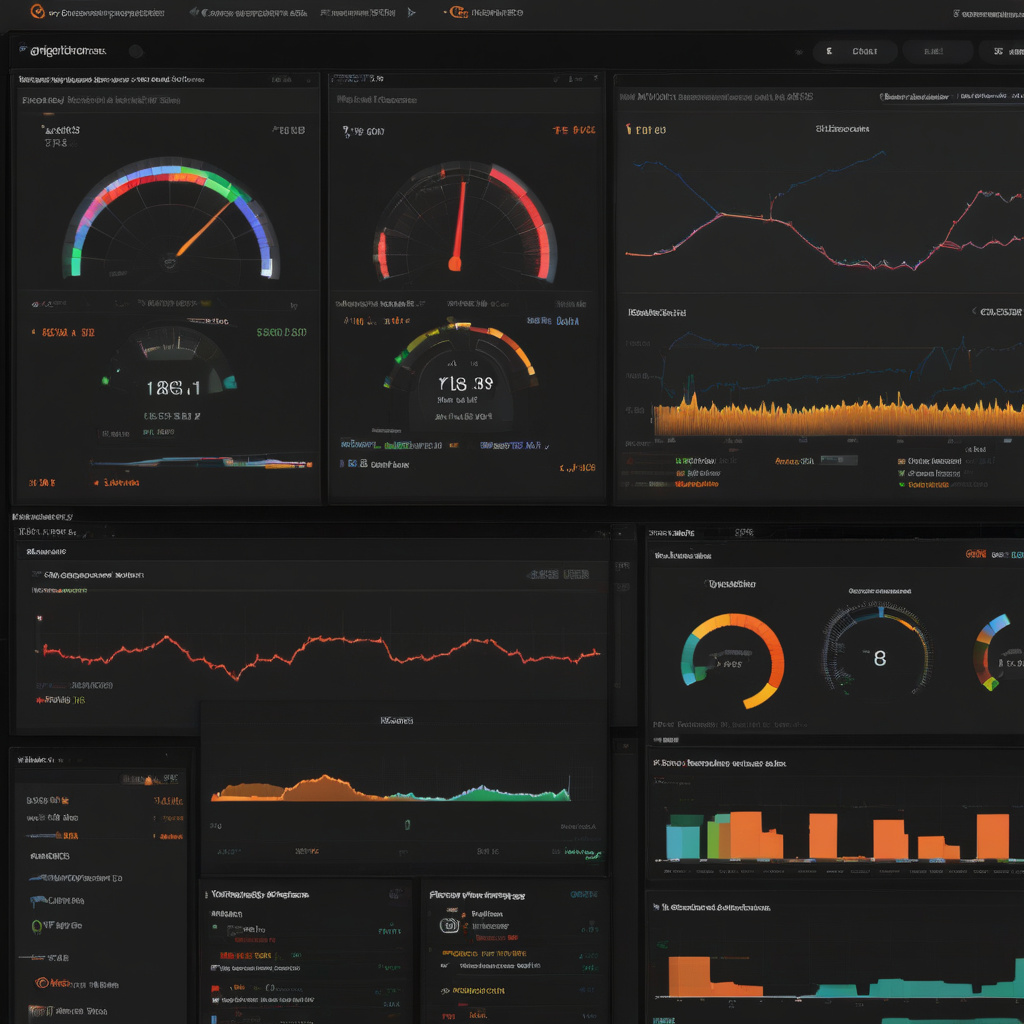Collapse the panel using the left chevron above waveform chart
1024x1024 pixels.
tap(975, 312)
